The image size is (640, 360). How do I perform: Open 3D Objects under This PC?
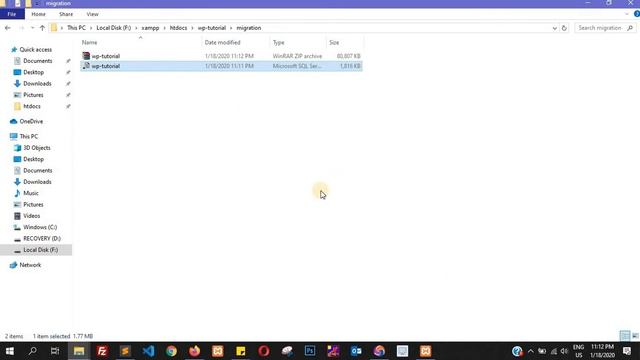point(37,148)
